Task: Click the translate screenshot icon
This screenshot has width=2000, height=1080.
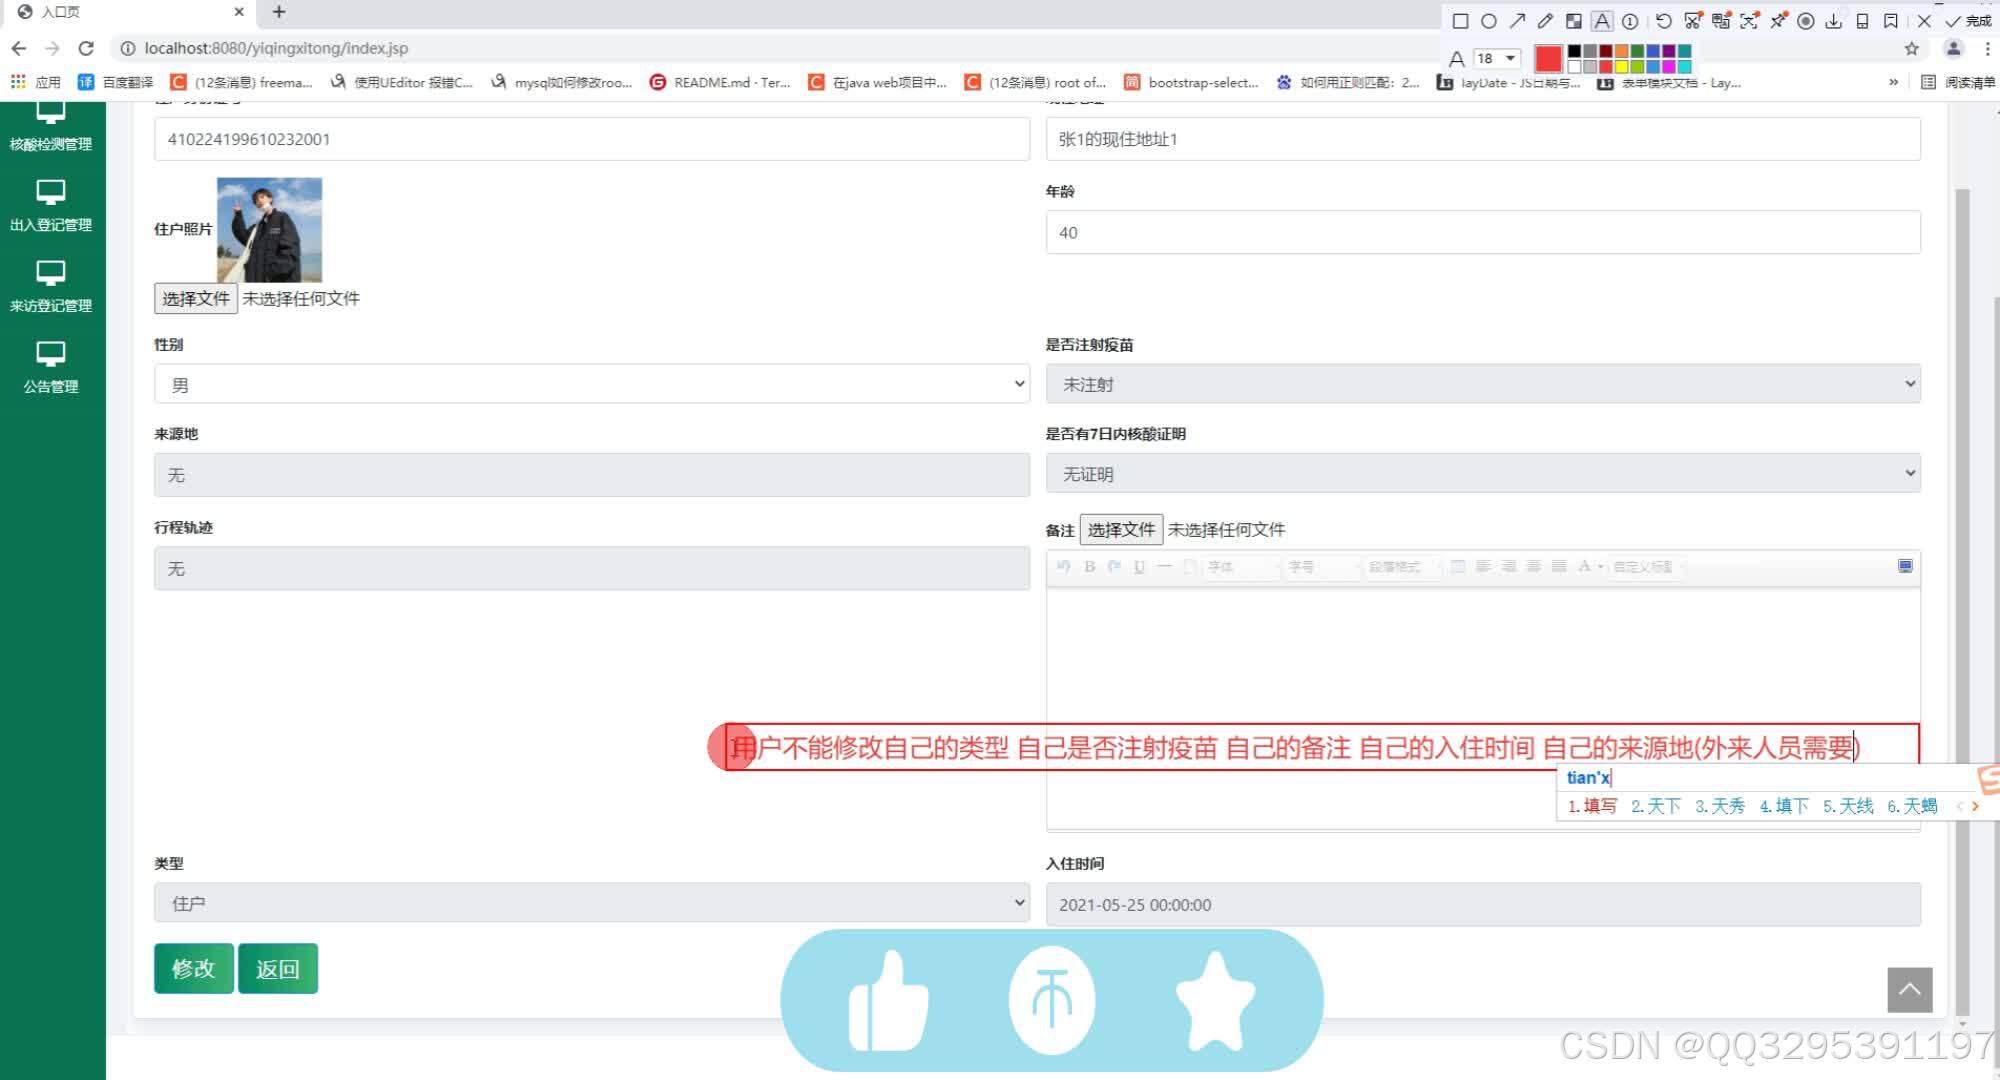Action: click(1721, 21)
